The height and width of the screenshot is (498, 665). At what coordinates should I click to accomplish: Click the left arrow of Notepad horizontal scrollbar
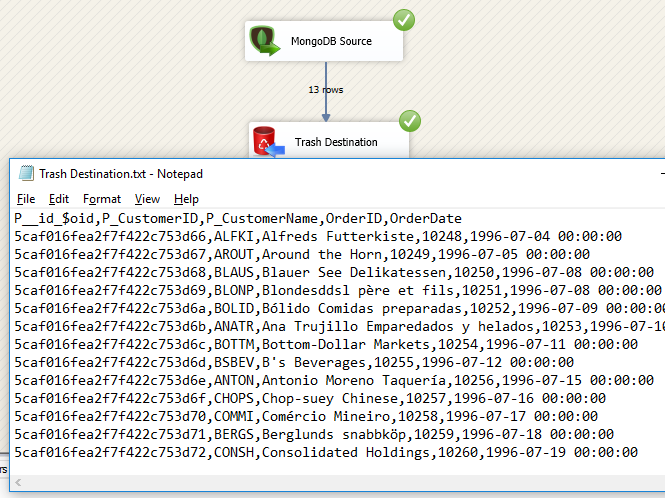point(18,482)
